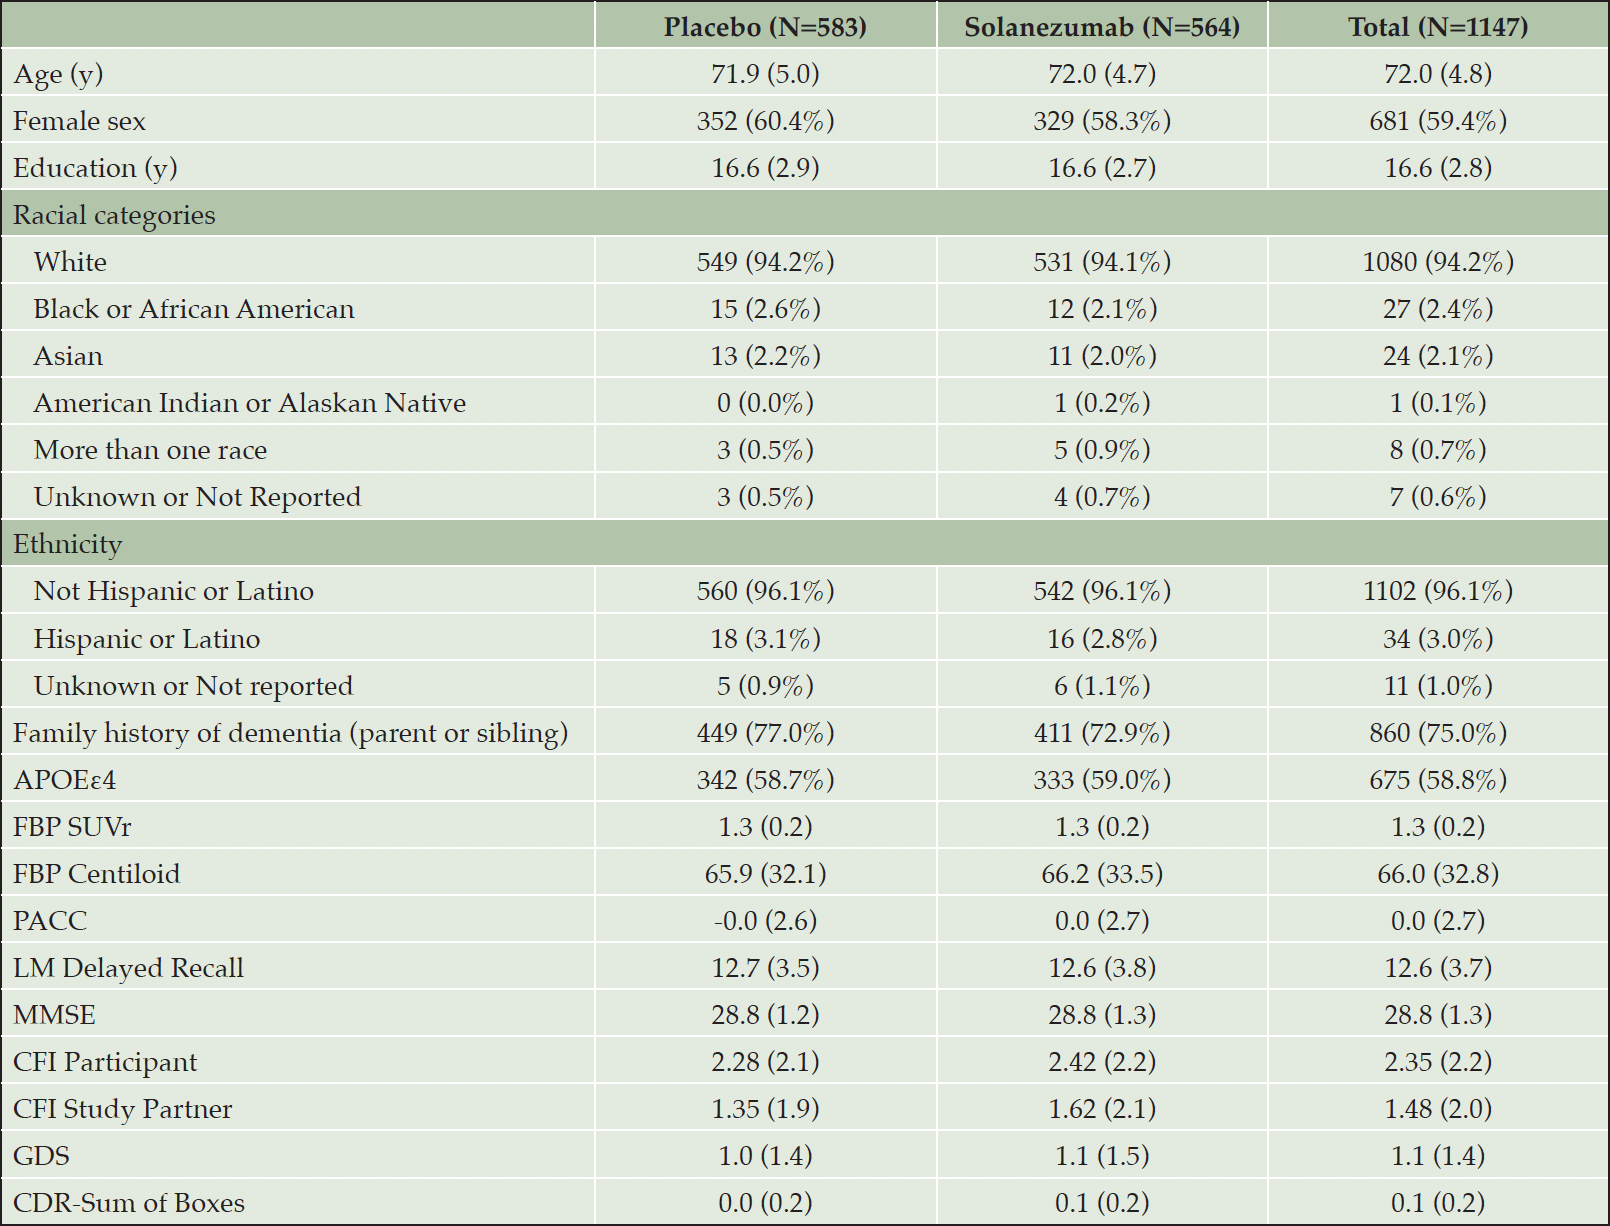
Task: Select the CFI Study Partner solanezumab value 1.62 (2.1)
Action: (x=1102, y=1109)
